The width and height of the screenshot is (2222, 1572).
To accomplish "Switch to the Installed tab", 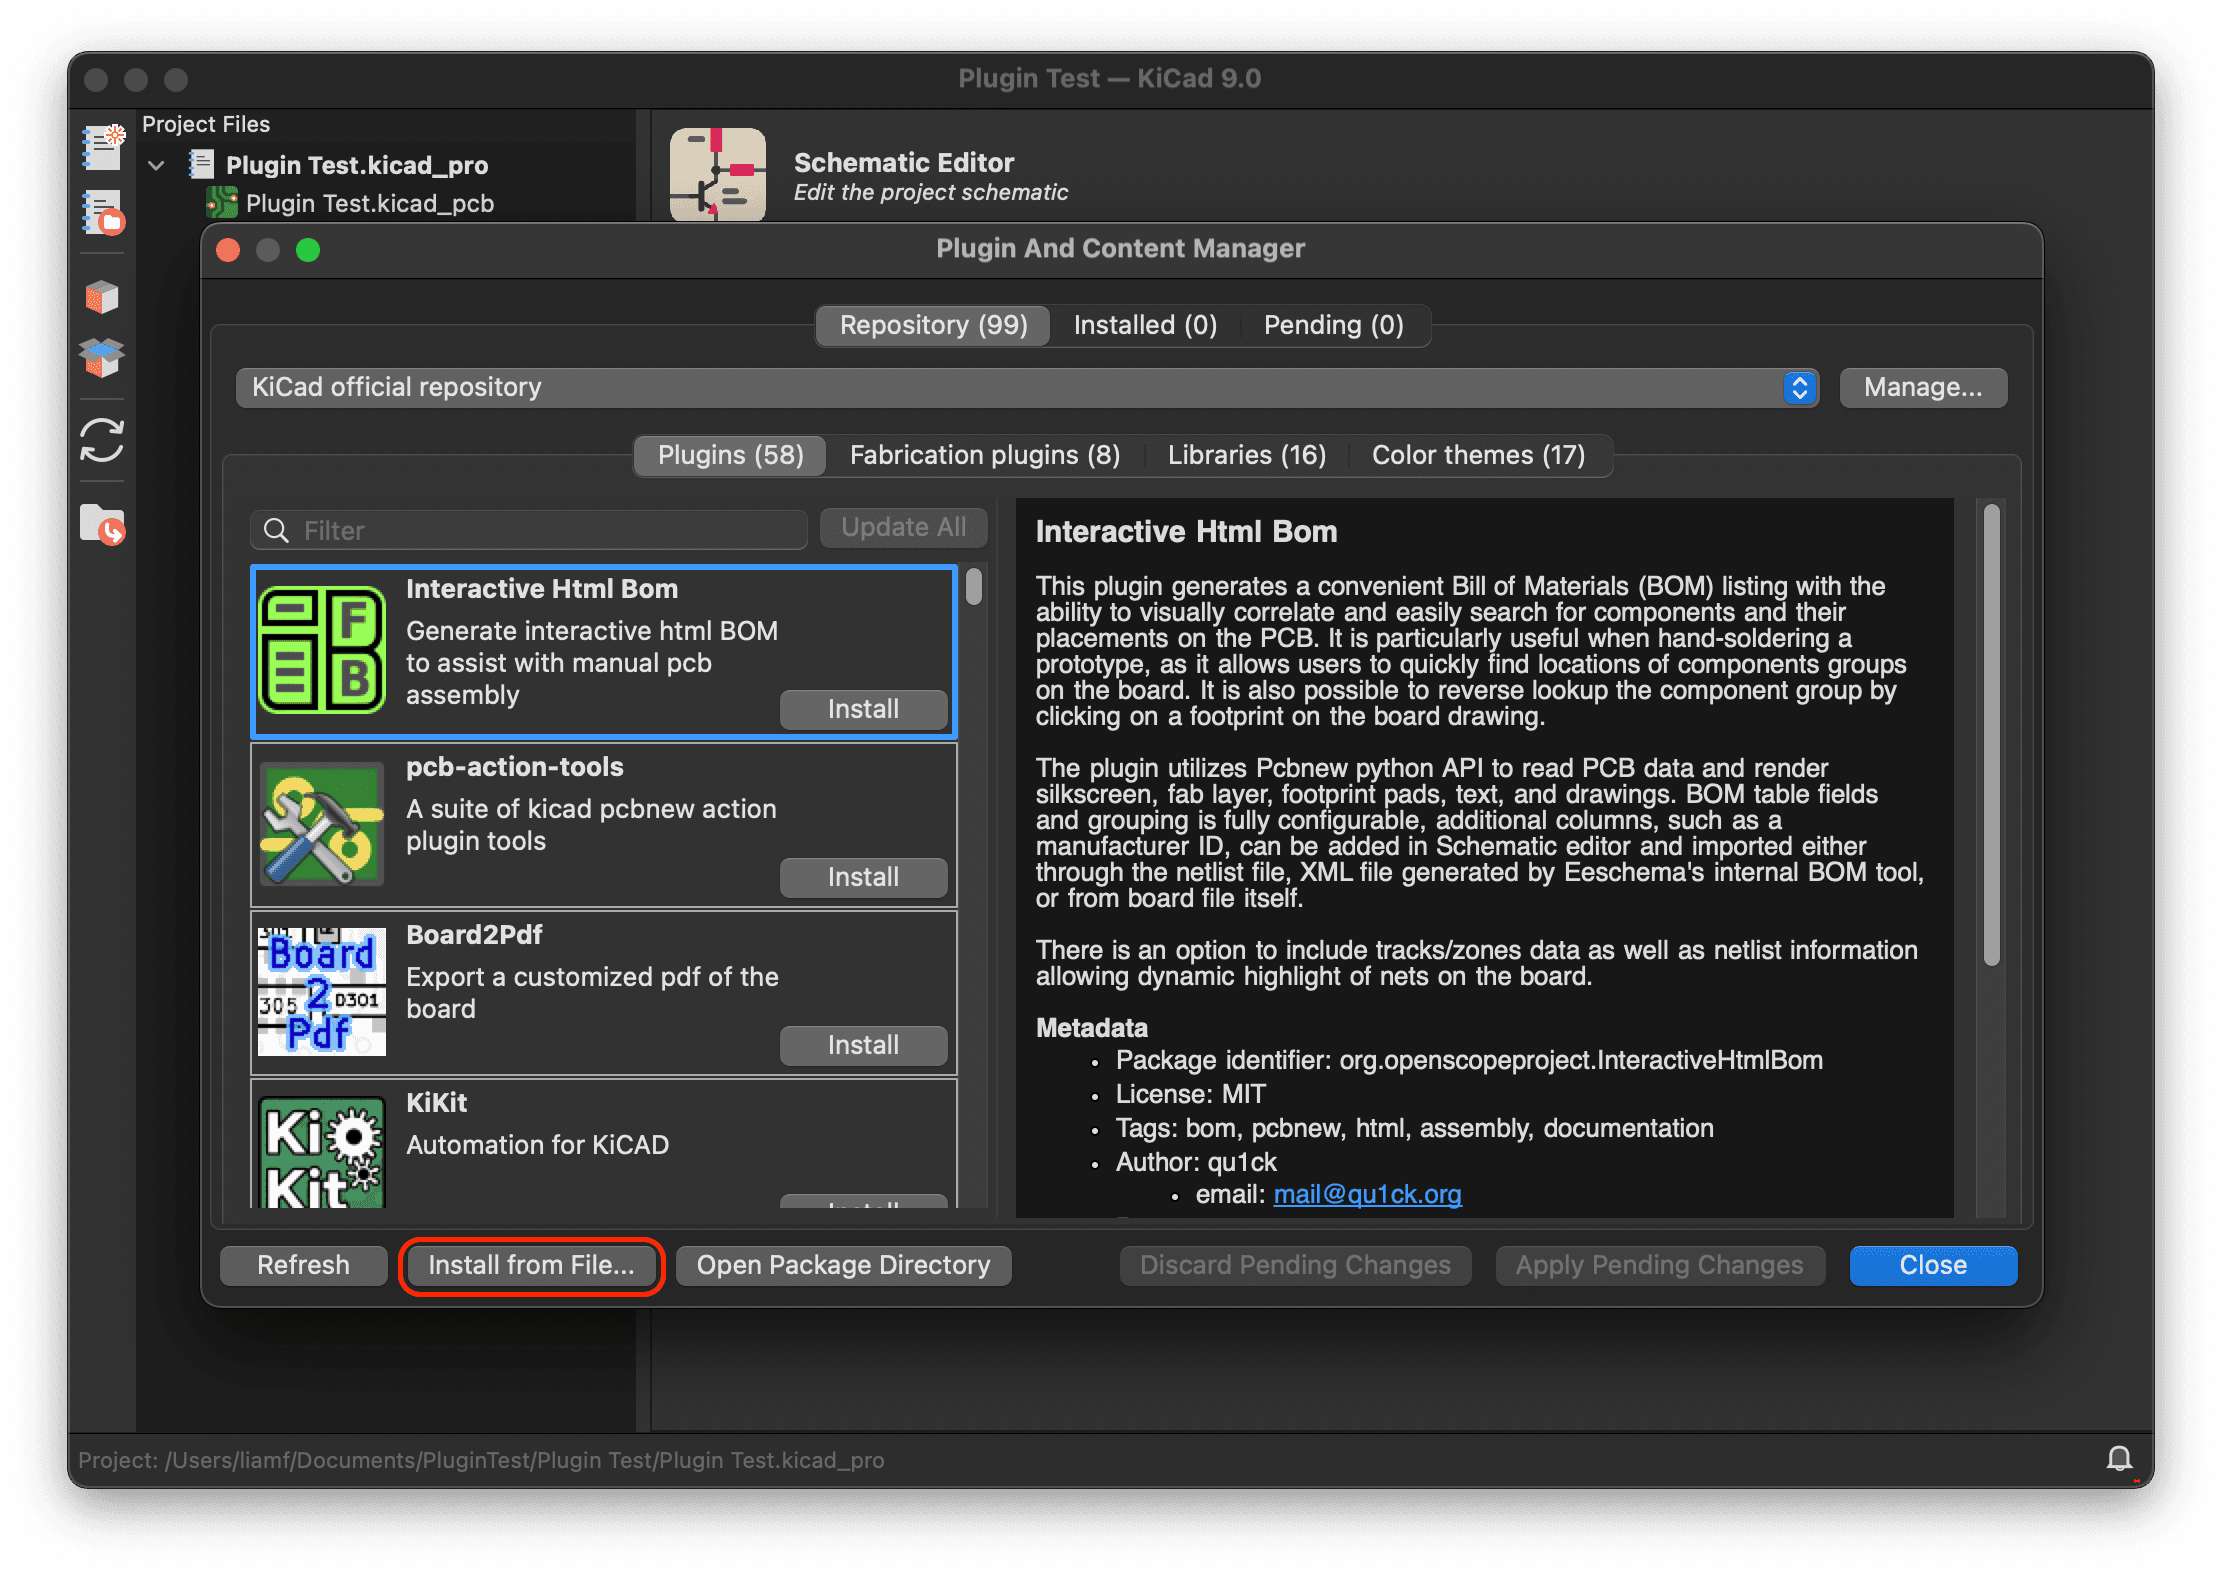I will (x=1143, y=324).
